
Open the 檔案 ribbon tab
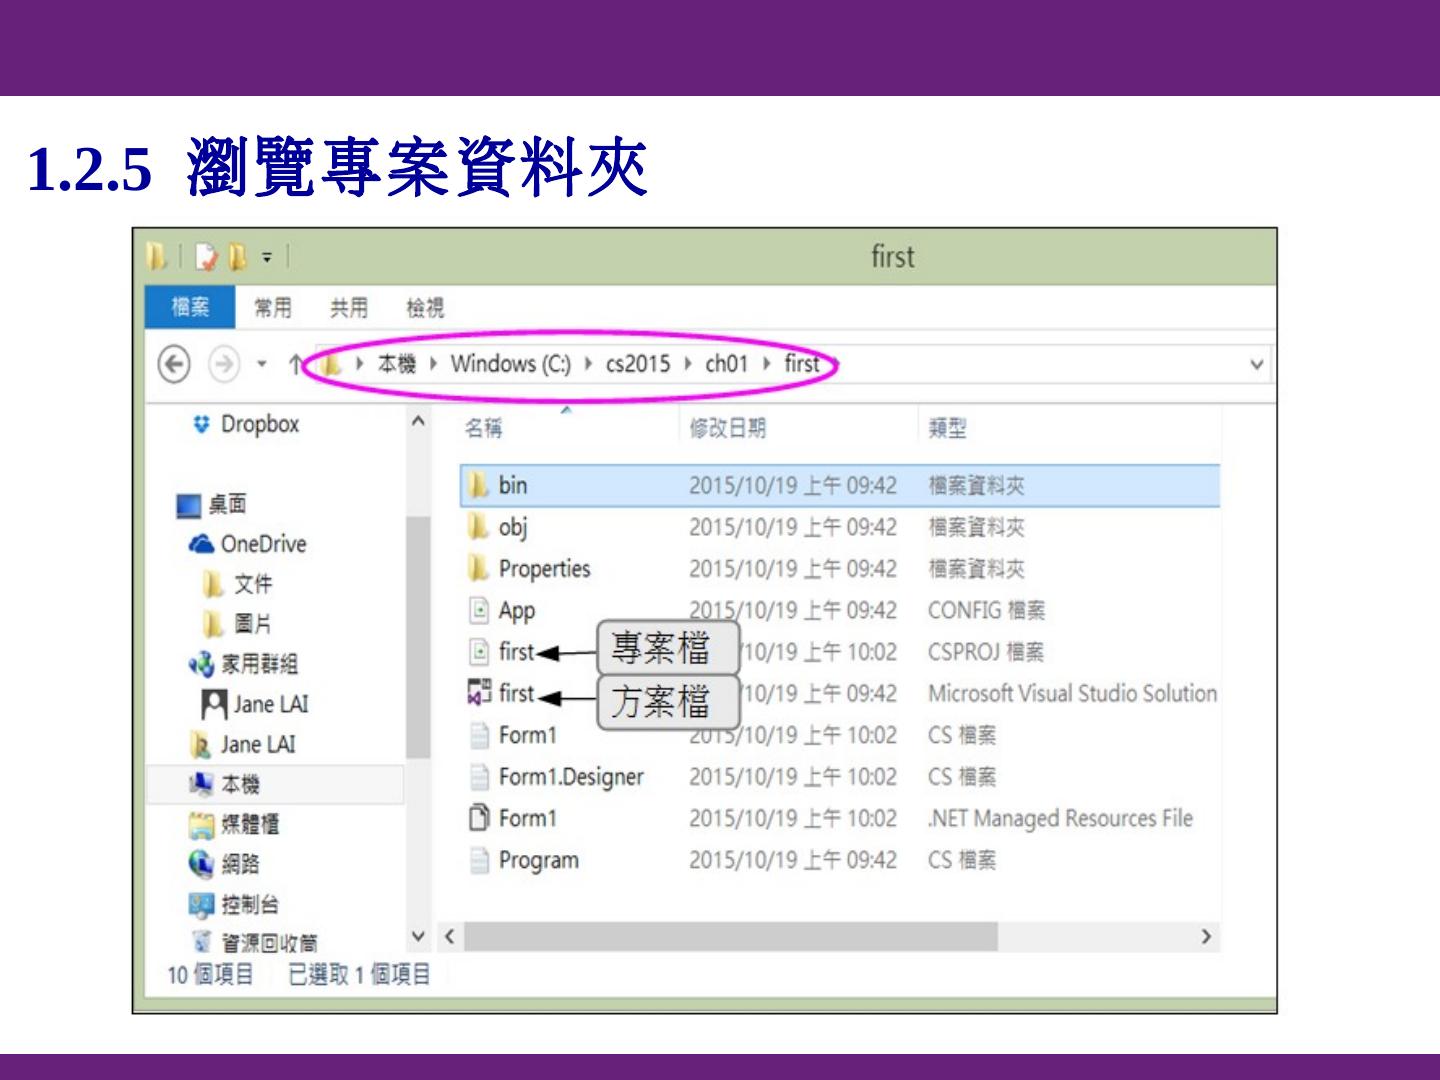click(x=190, y=307)
